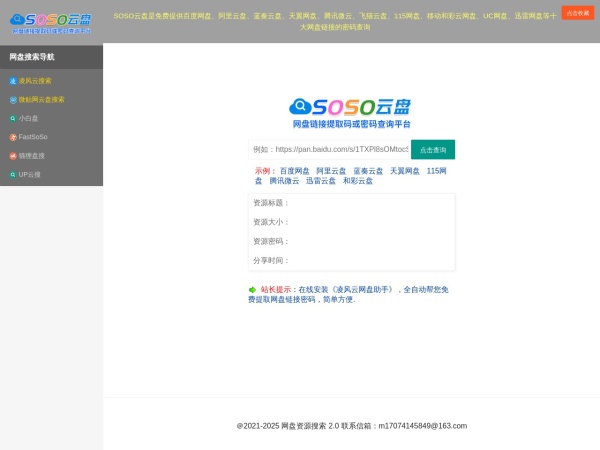Image resolution: width=600 pixels, height=450 pixels.
Task: Click the 资源密码 result label
Action: [271, 241]
